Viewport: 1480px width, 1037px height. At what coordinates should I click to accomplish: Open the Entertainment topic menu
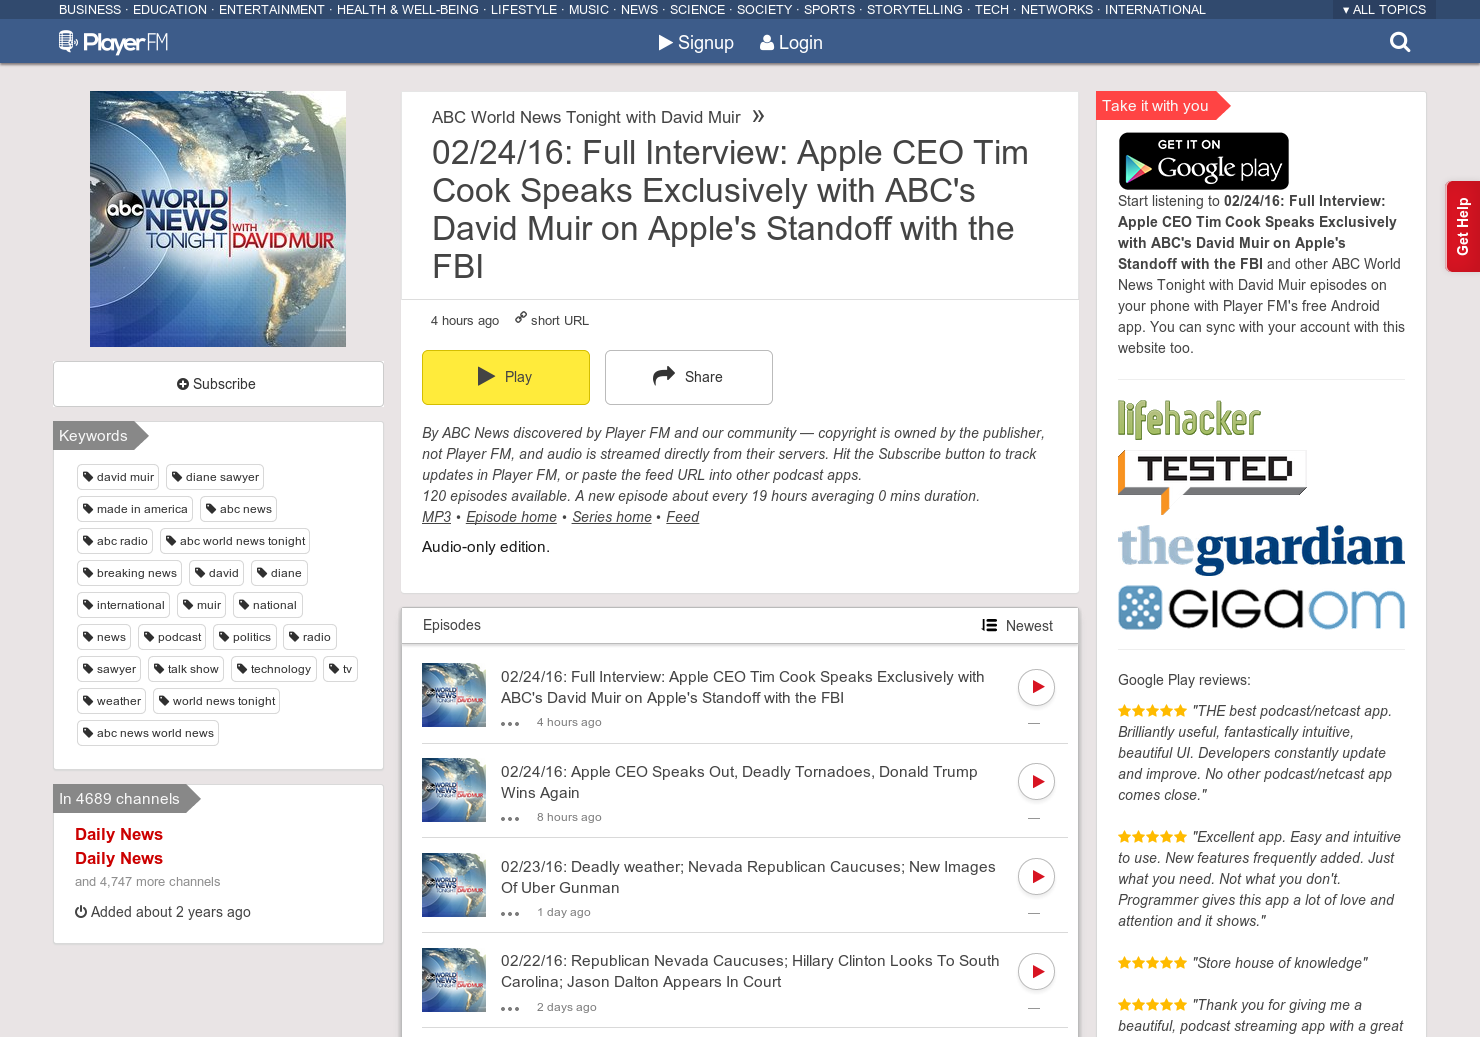pos(272,10)
